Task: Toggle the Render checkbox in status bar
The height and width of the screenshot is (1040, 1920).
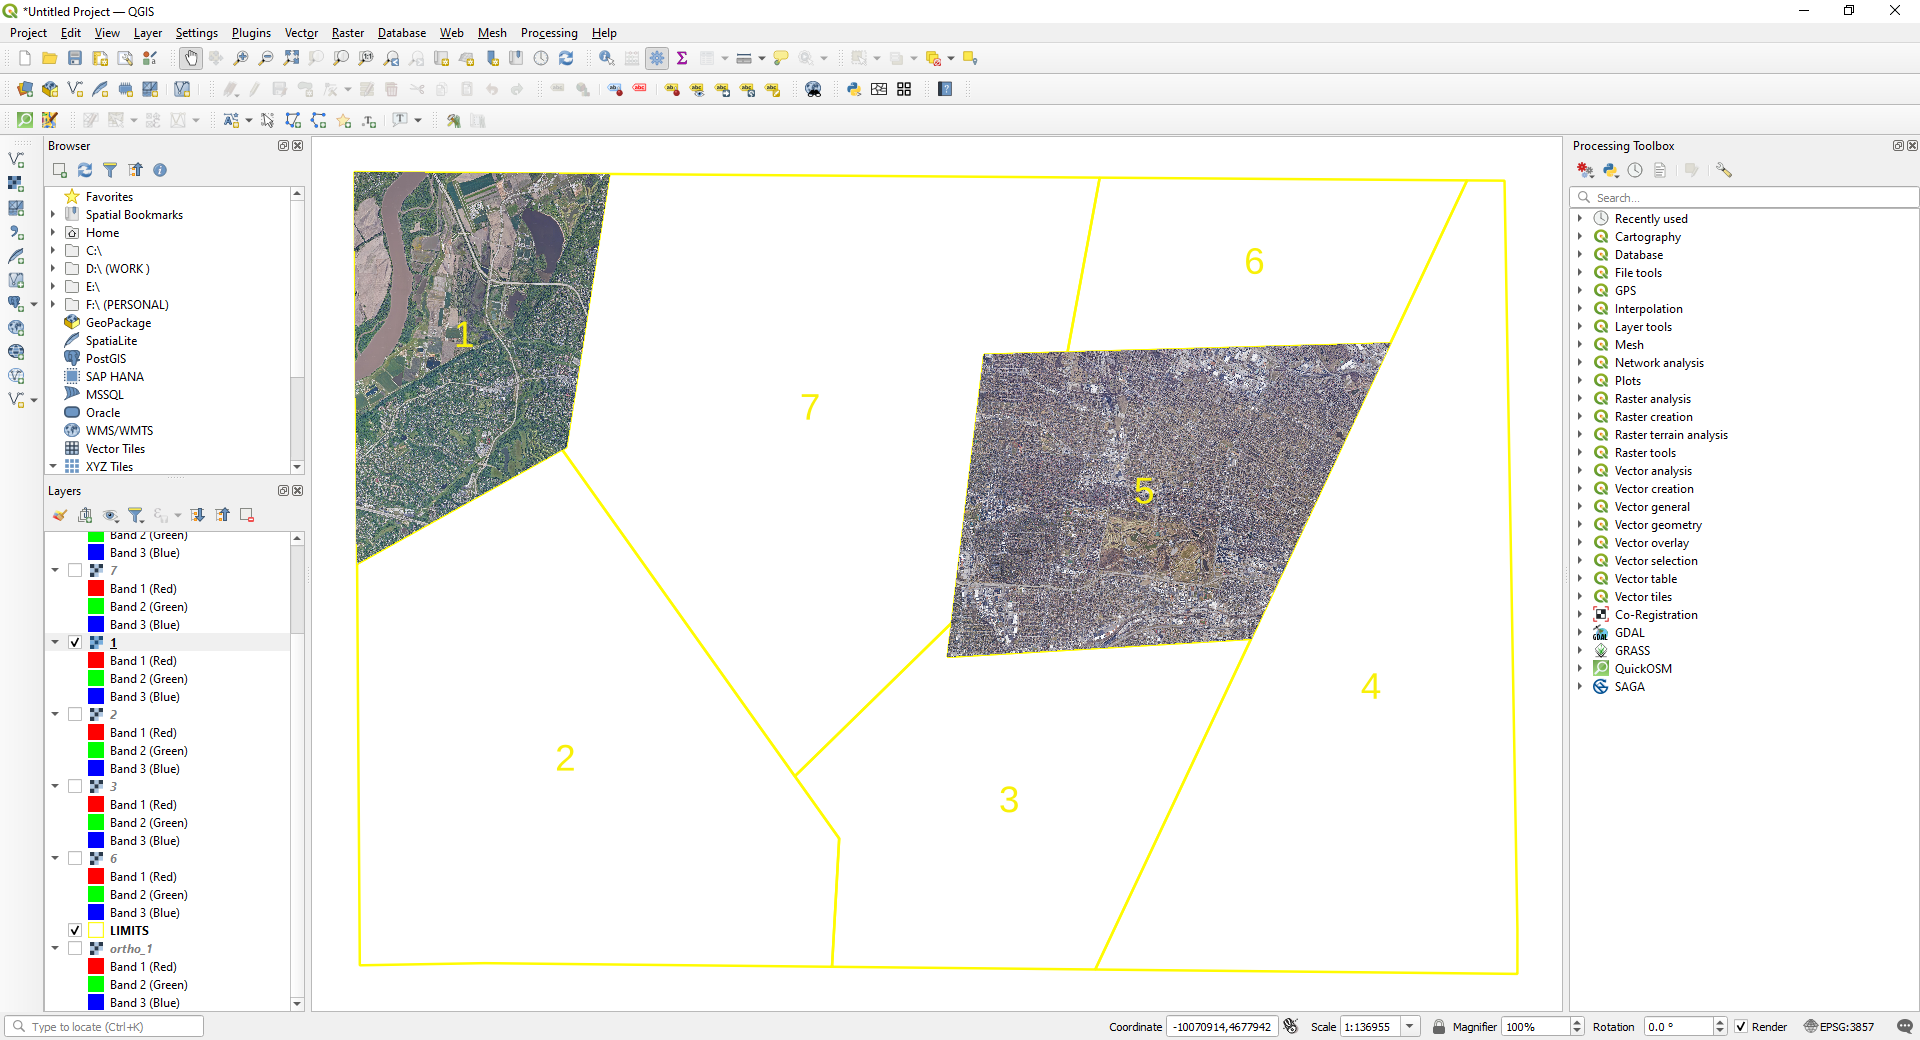Action: [1741, 1026]
